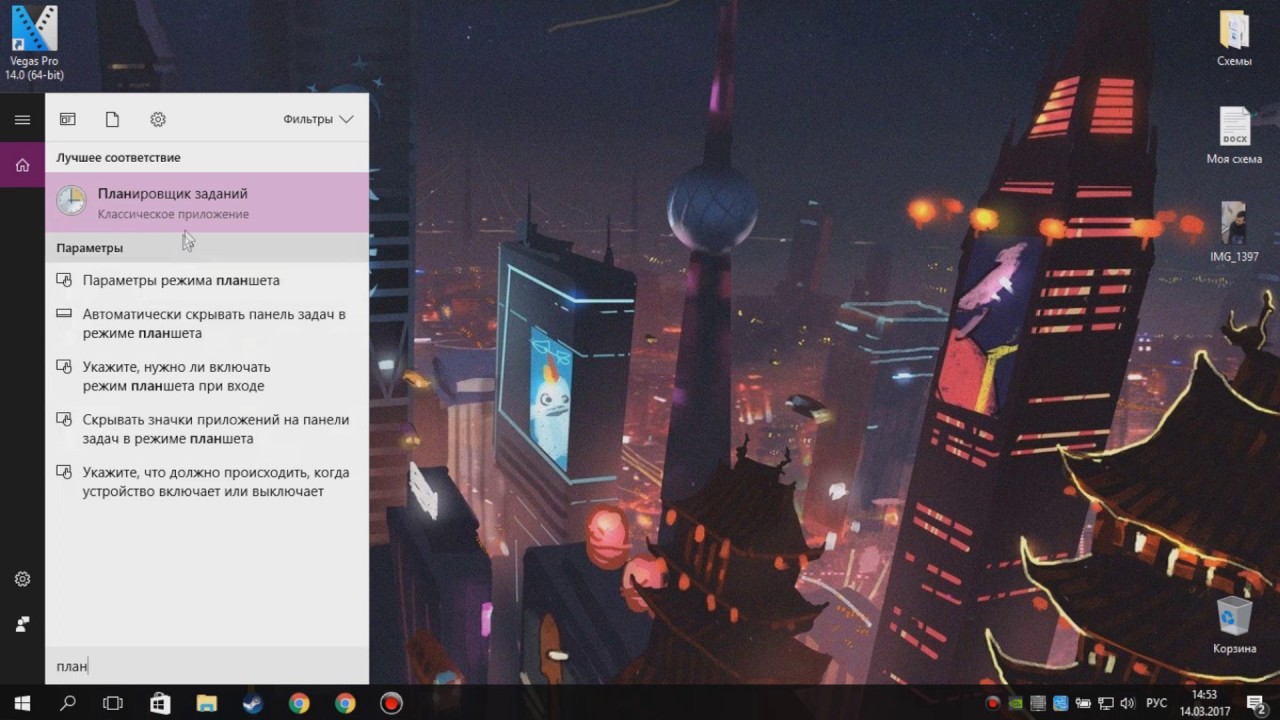Click the battery power tray icon
Screen dimensions: 1280x720
point(1083,703)
